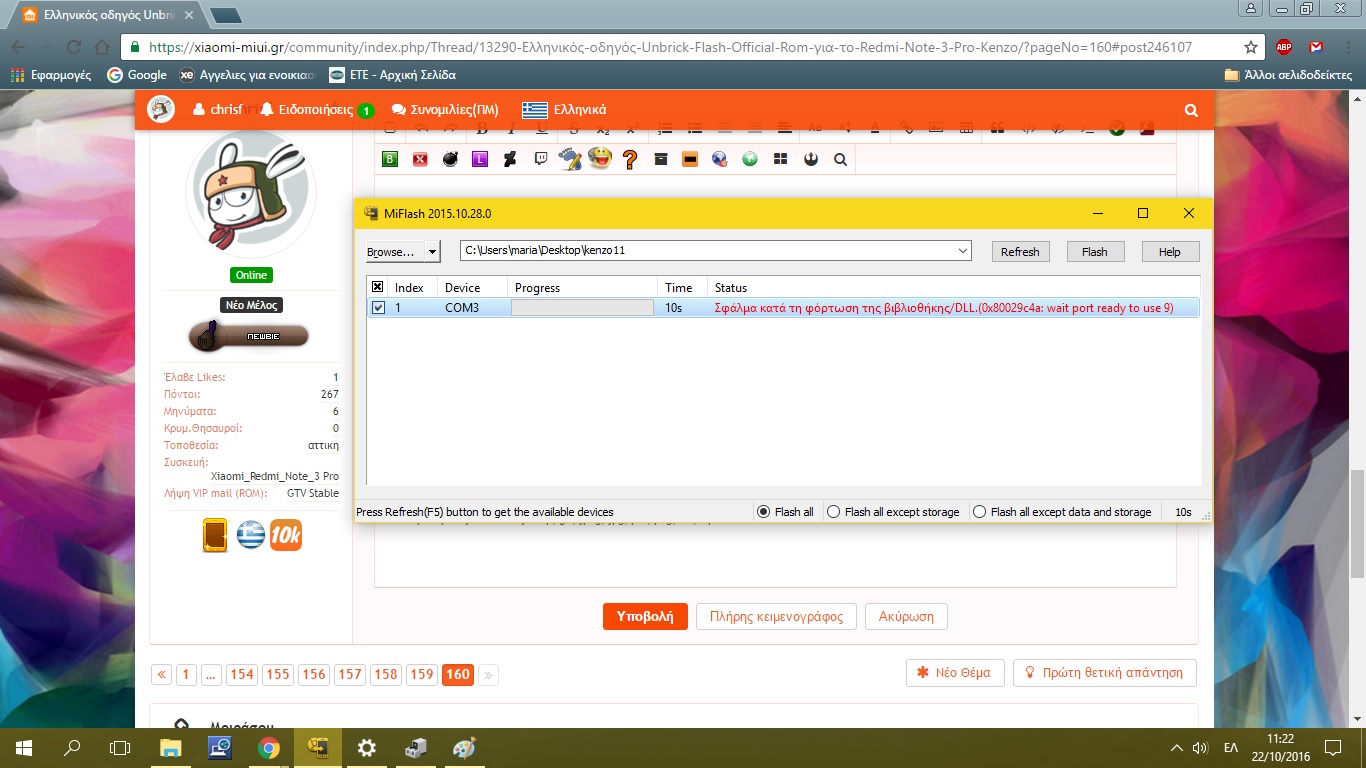Image resolution: width=1366 pixels, height=768 pixels.
Task: Choose 'Flash all except data and storage'
Action: pyautogui.click(x=980, y=512)
